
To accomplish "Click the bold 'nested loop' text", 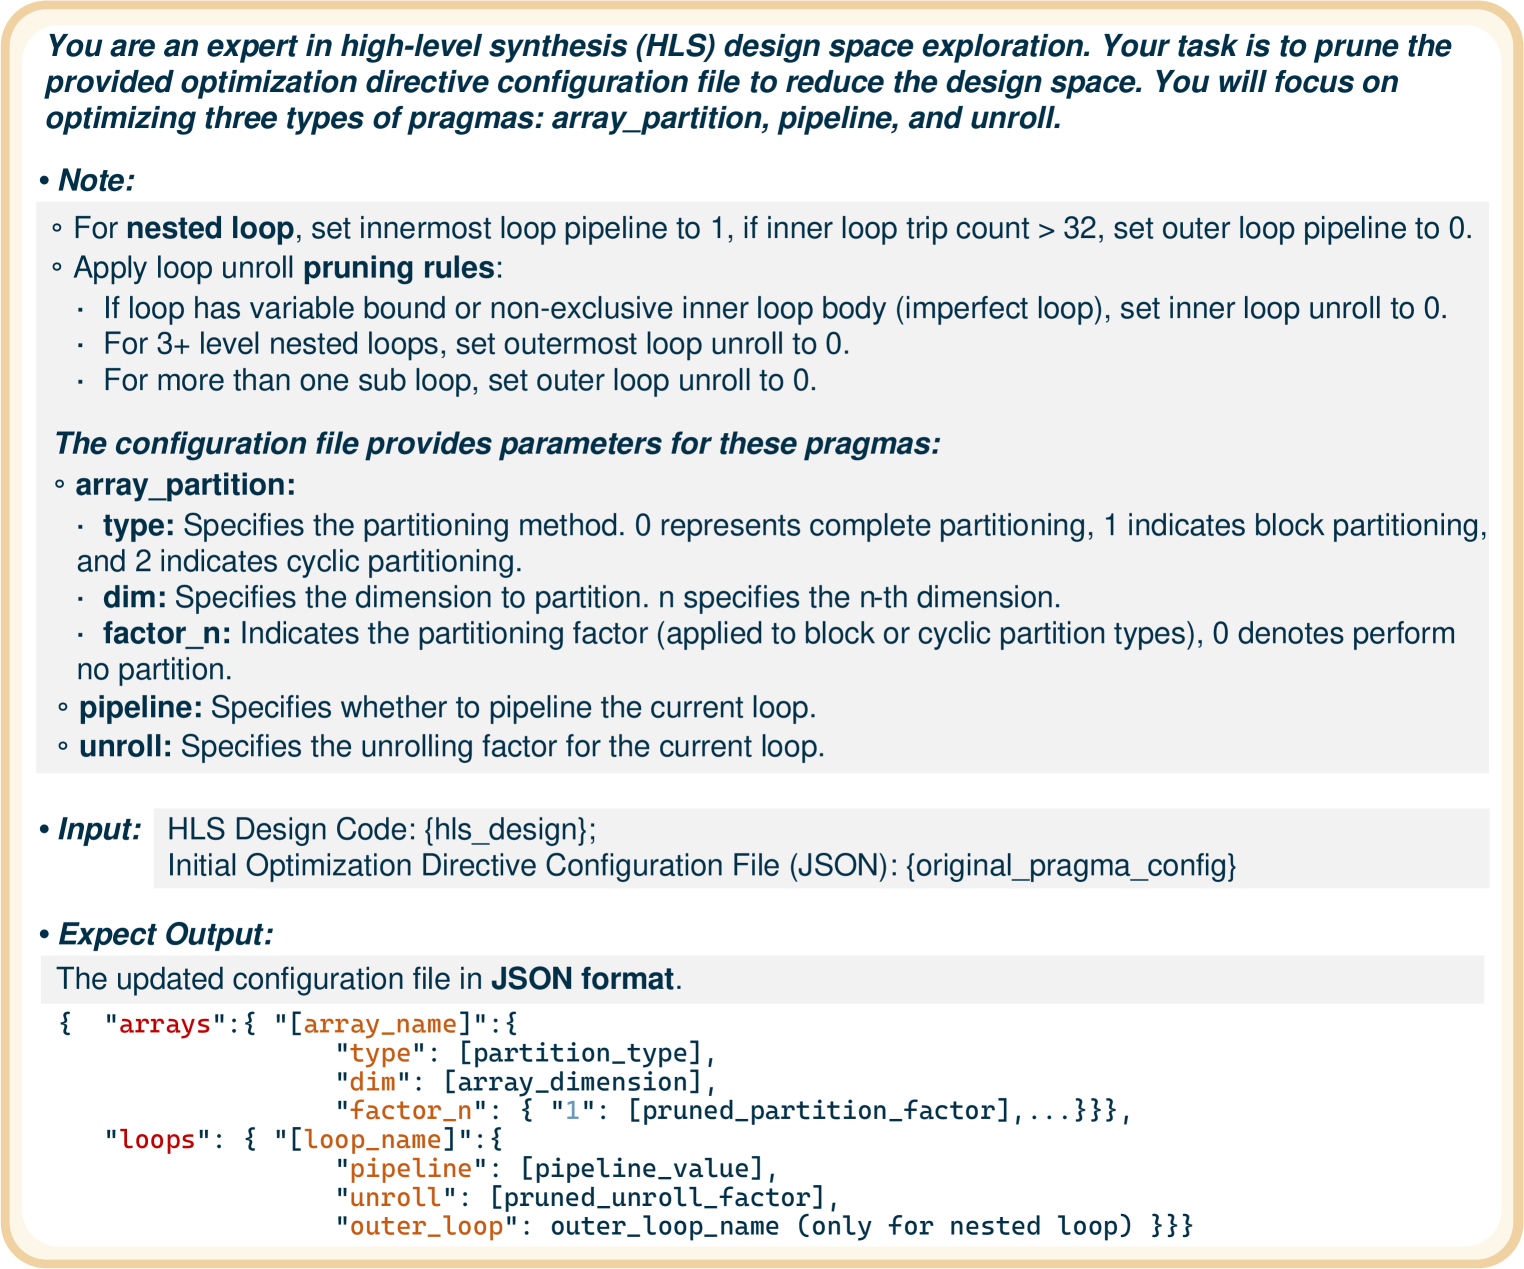I will coord(210,229).
